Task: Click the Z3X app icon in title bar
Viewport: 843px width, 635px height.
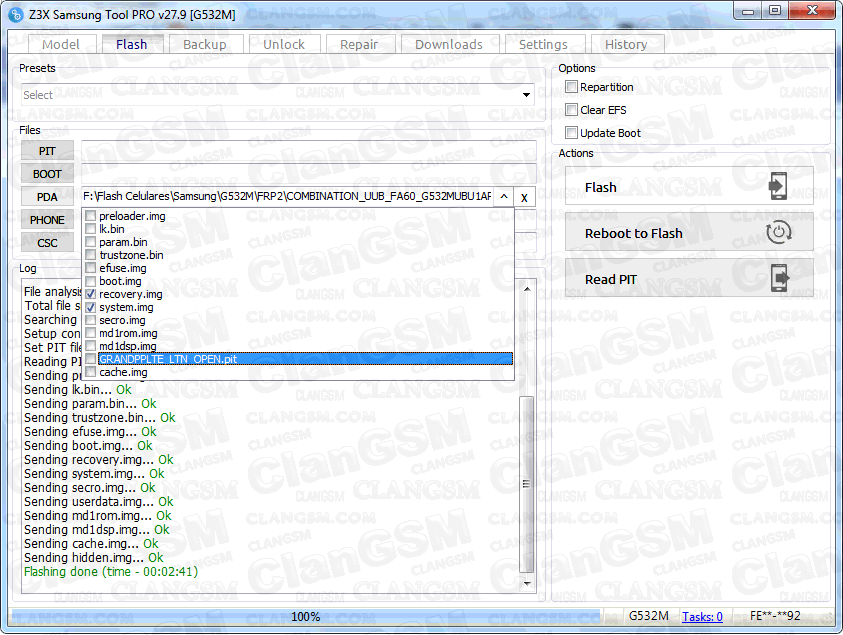Action: click(16, 15)
